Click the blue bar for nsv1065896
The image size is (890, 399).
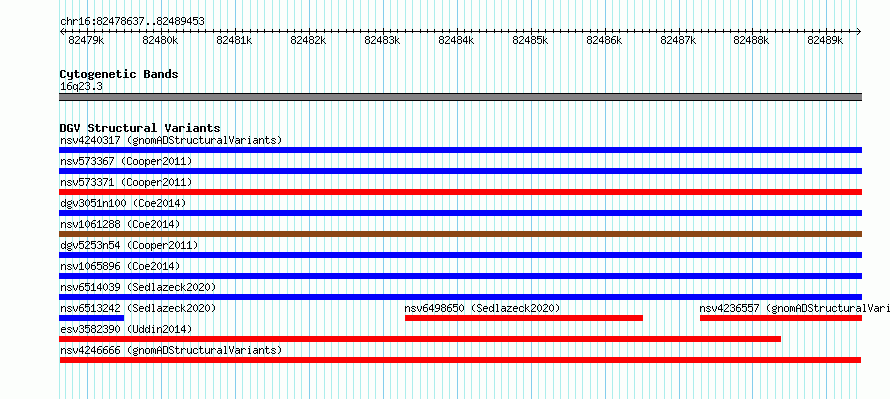(x=460, y=276)
